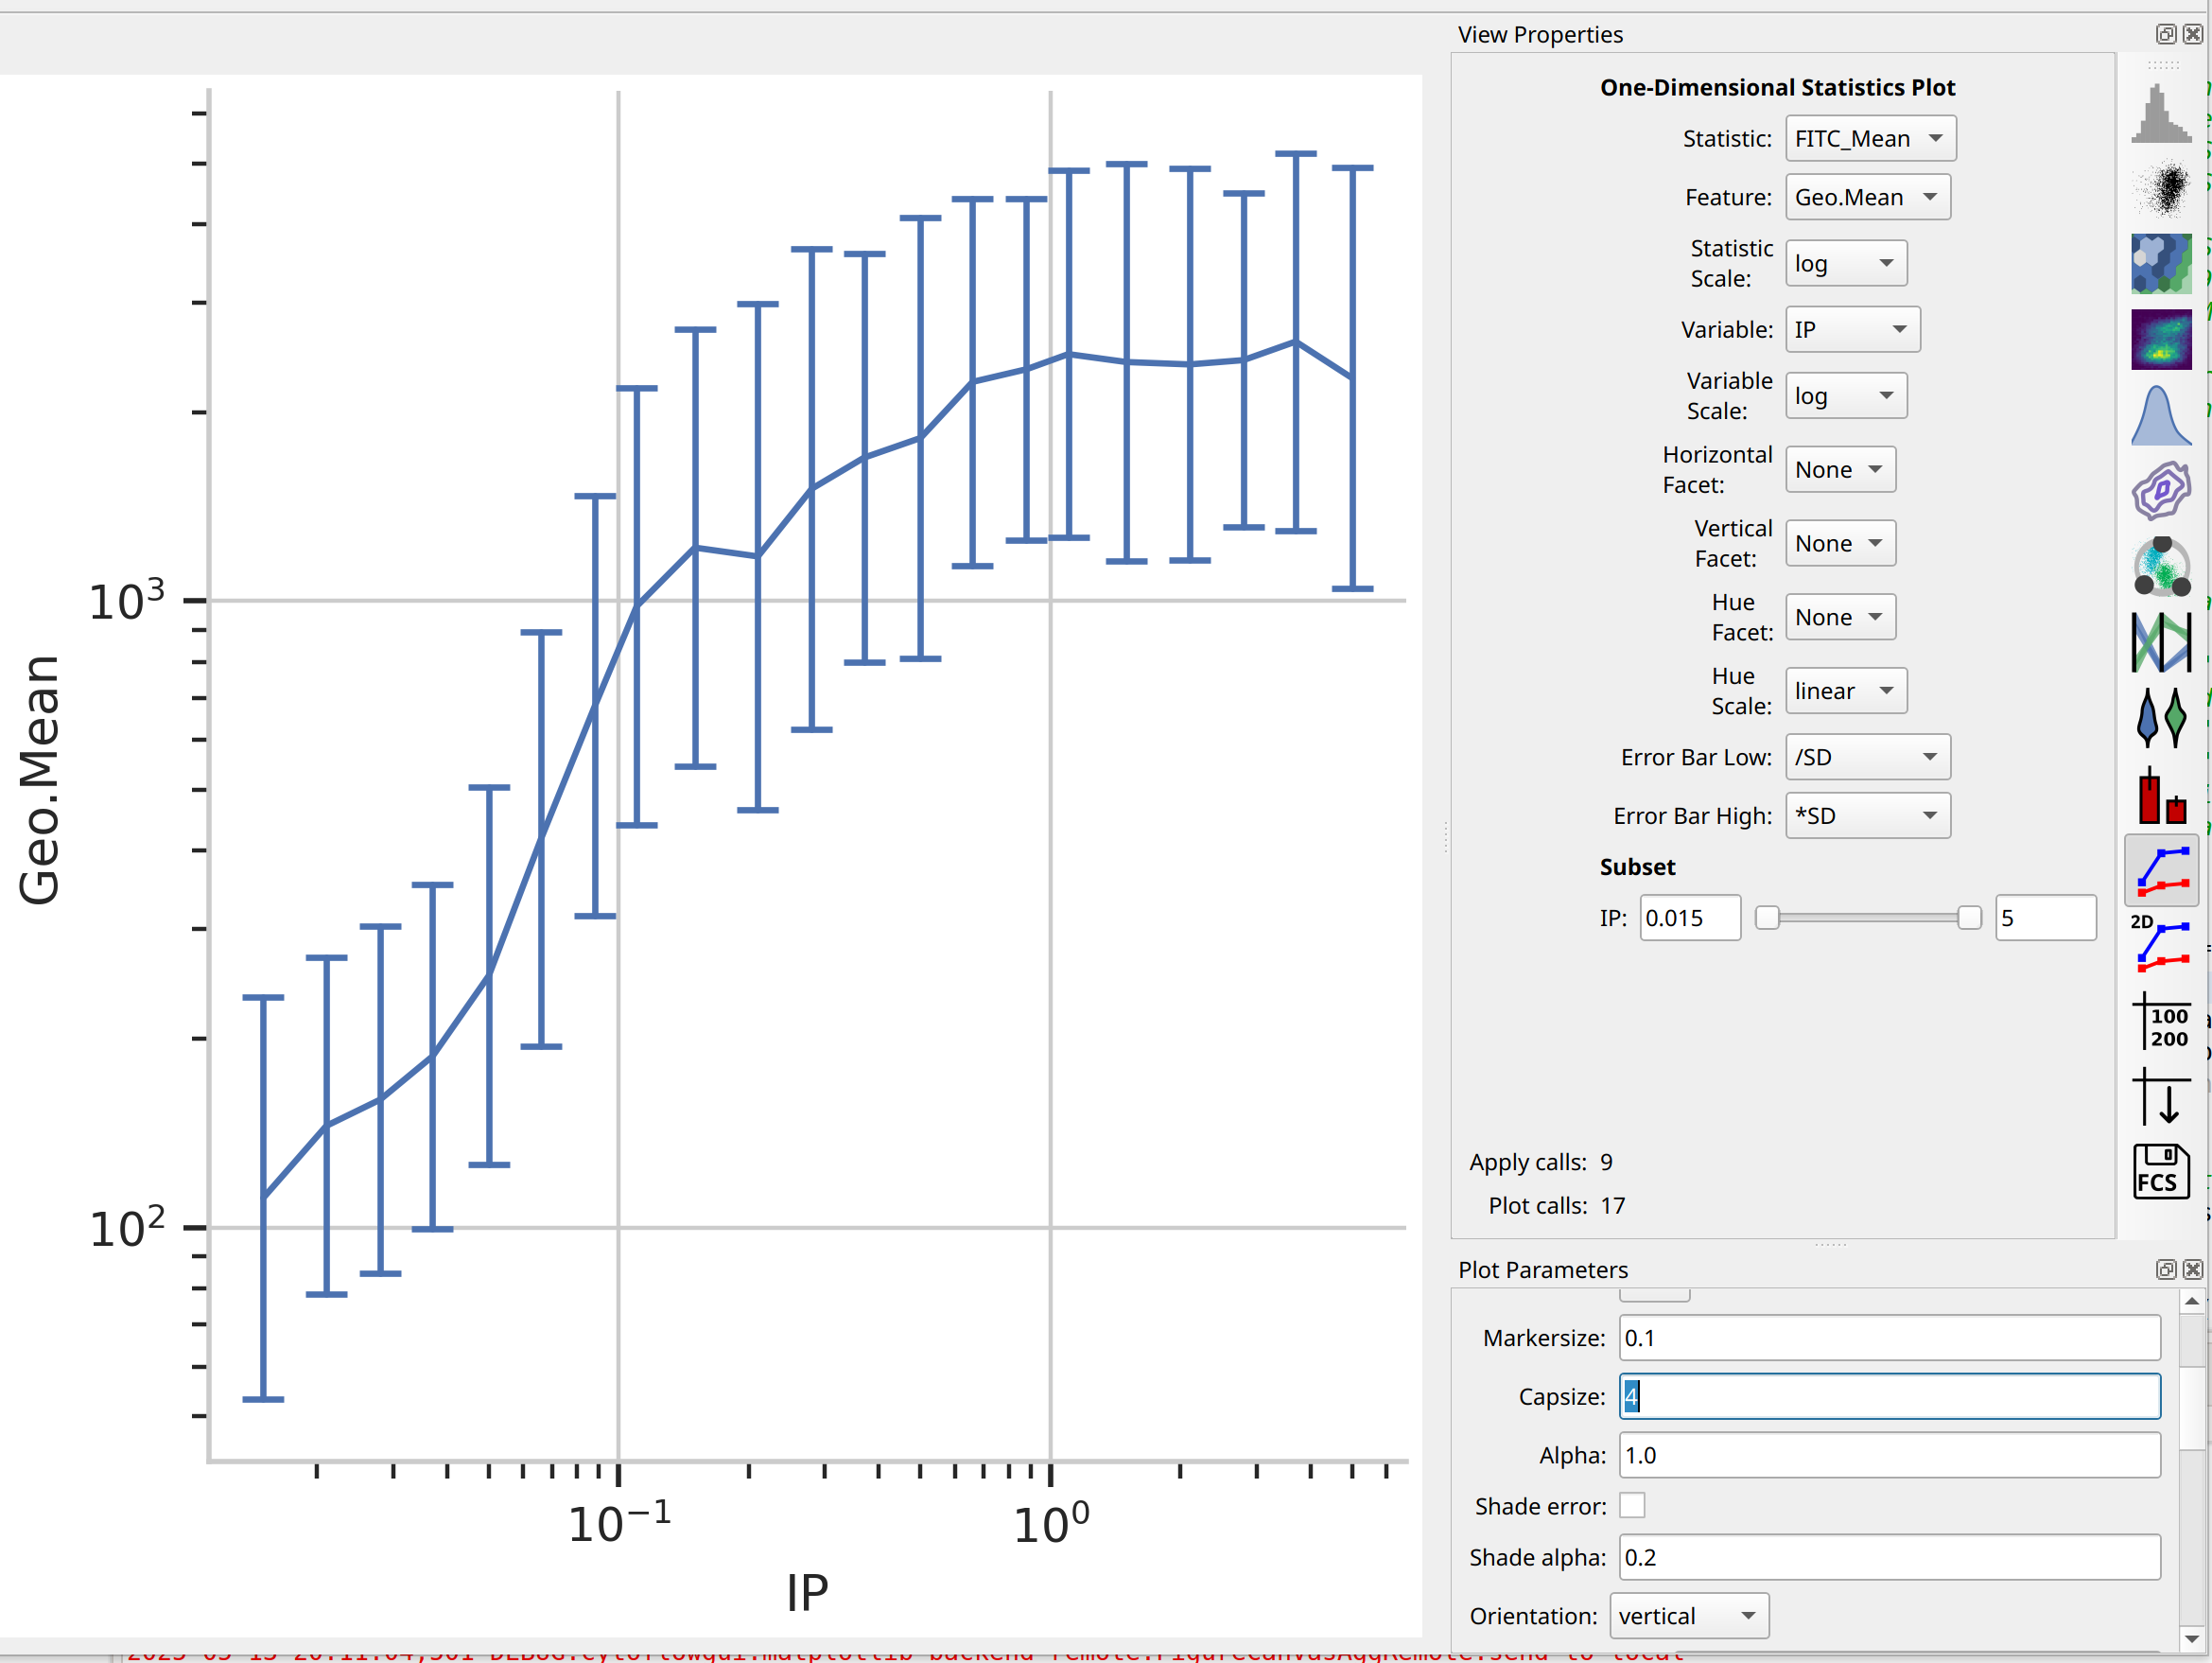The height and width of the screenshot is (1663, 2212).
Task: Open the Statistic FITC_Mean dropdown
Action: coord(1870,138)
